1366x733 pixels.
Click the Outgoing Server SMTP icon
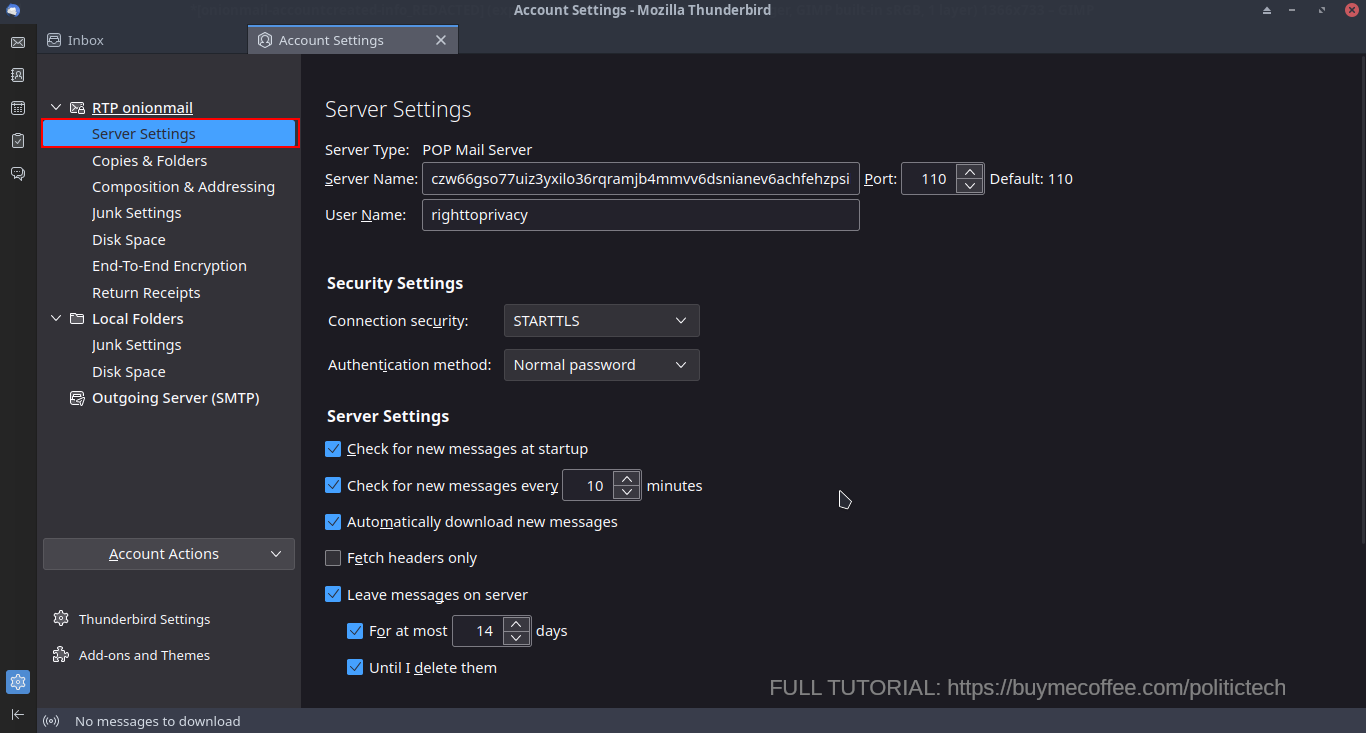pos(77,398)
